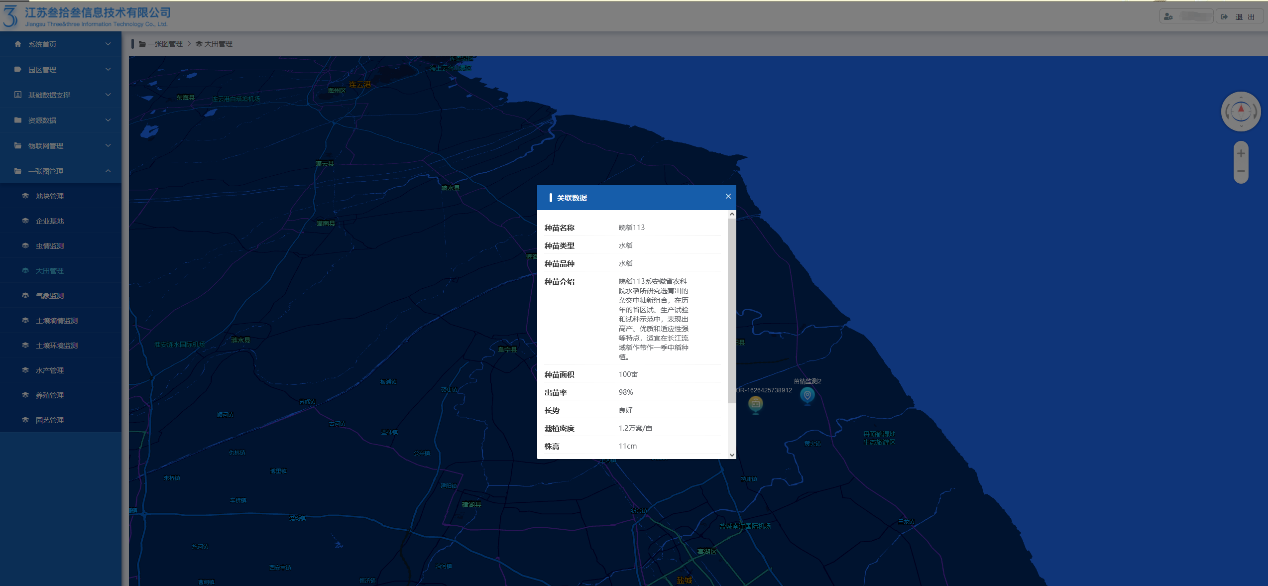1268x586 pixels.
Task: Select 虫情监测 in the sidebar submenu
Action: 50,246
